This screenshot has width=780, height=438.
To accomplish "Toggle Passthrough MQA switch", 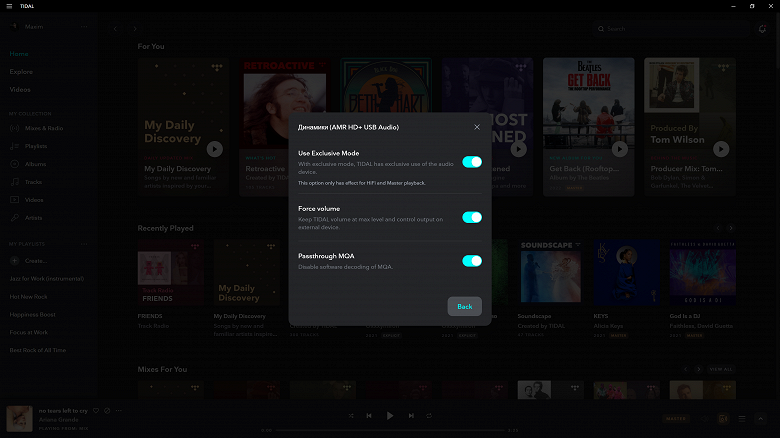I will pos(472,261).
